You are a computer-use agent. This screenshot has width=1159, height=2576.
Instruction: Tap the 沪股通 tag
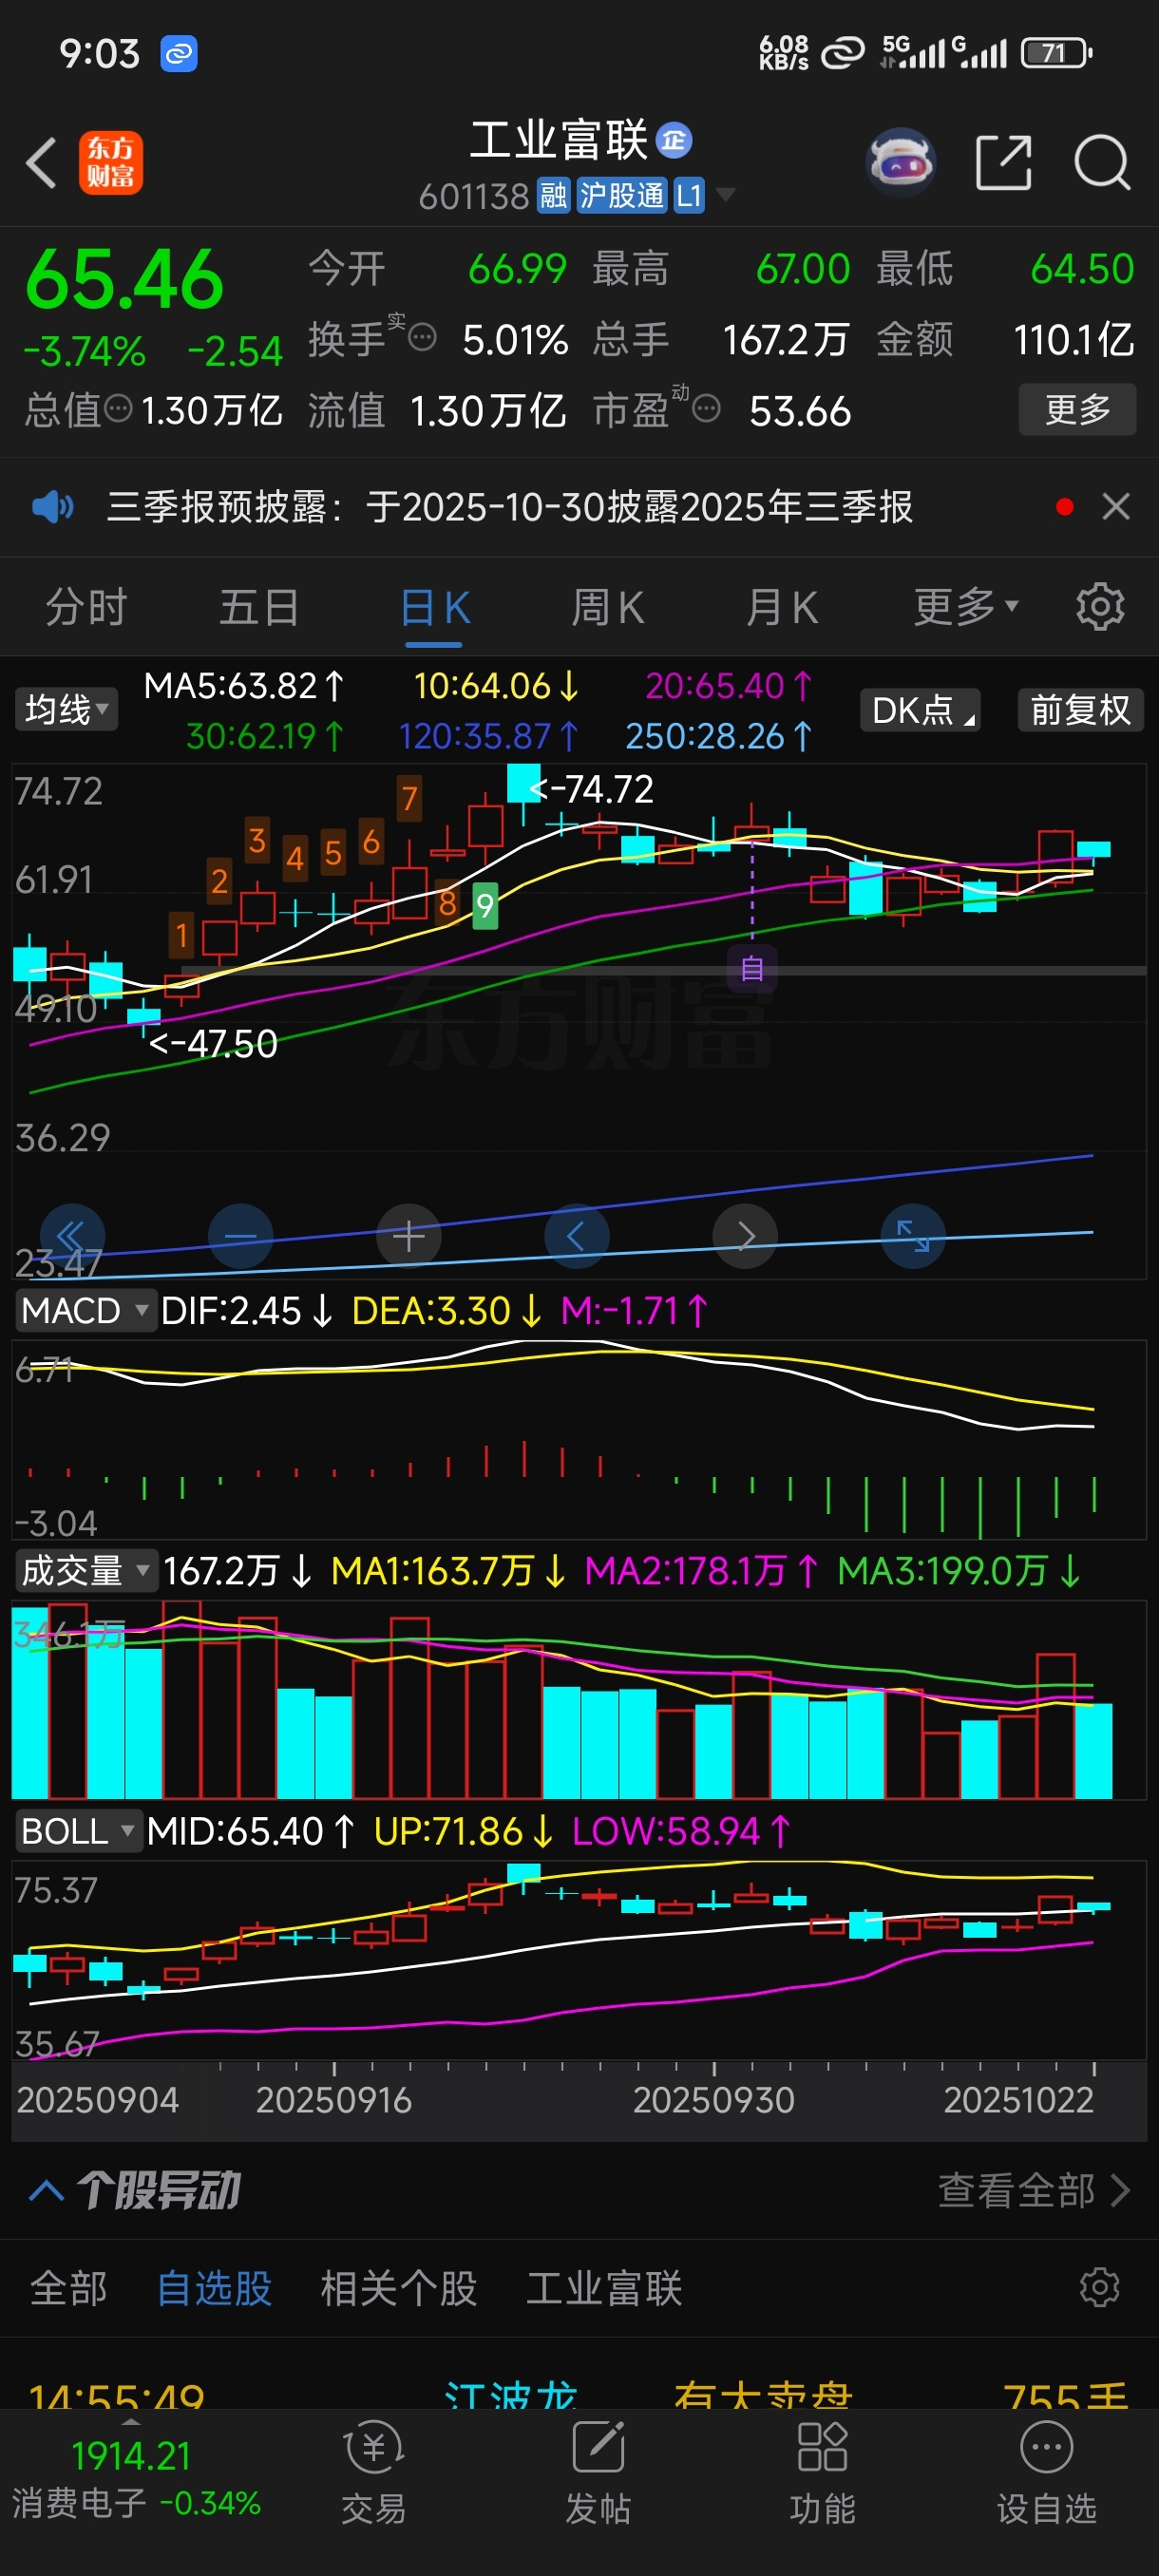click(621, 195)
